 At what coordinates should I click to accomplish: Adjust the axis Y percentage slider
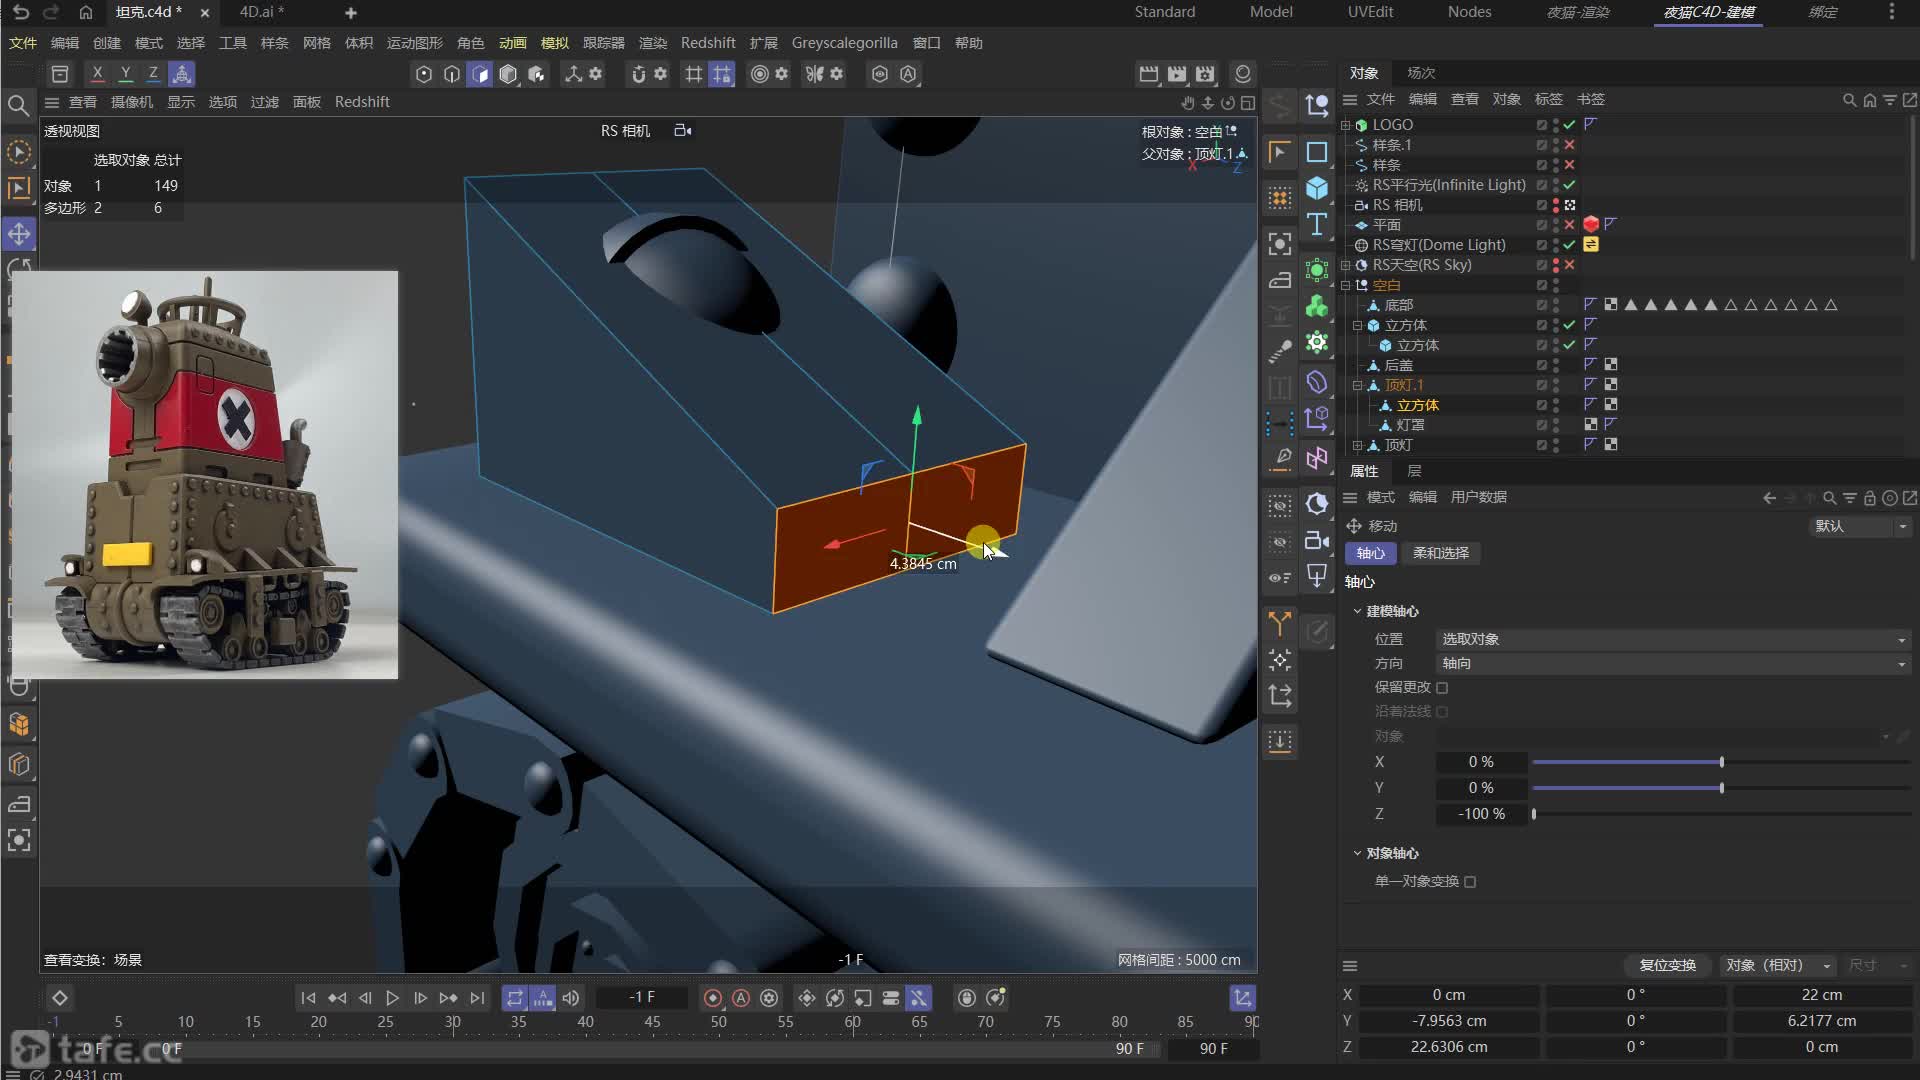tap(1721, 788)
